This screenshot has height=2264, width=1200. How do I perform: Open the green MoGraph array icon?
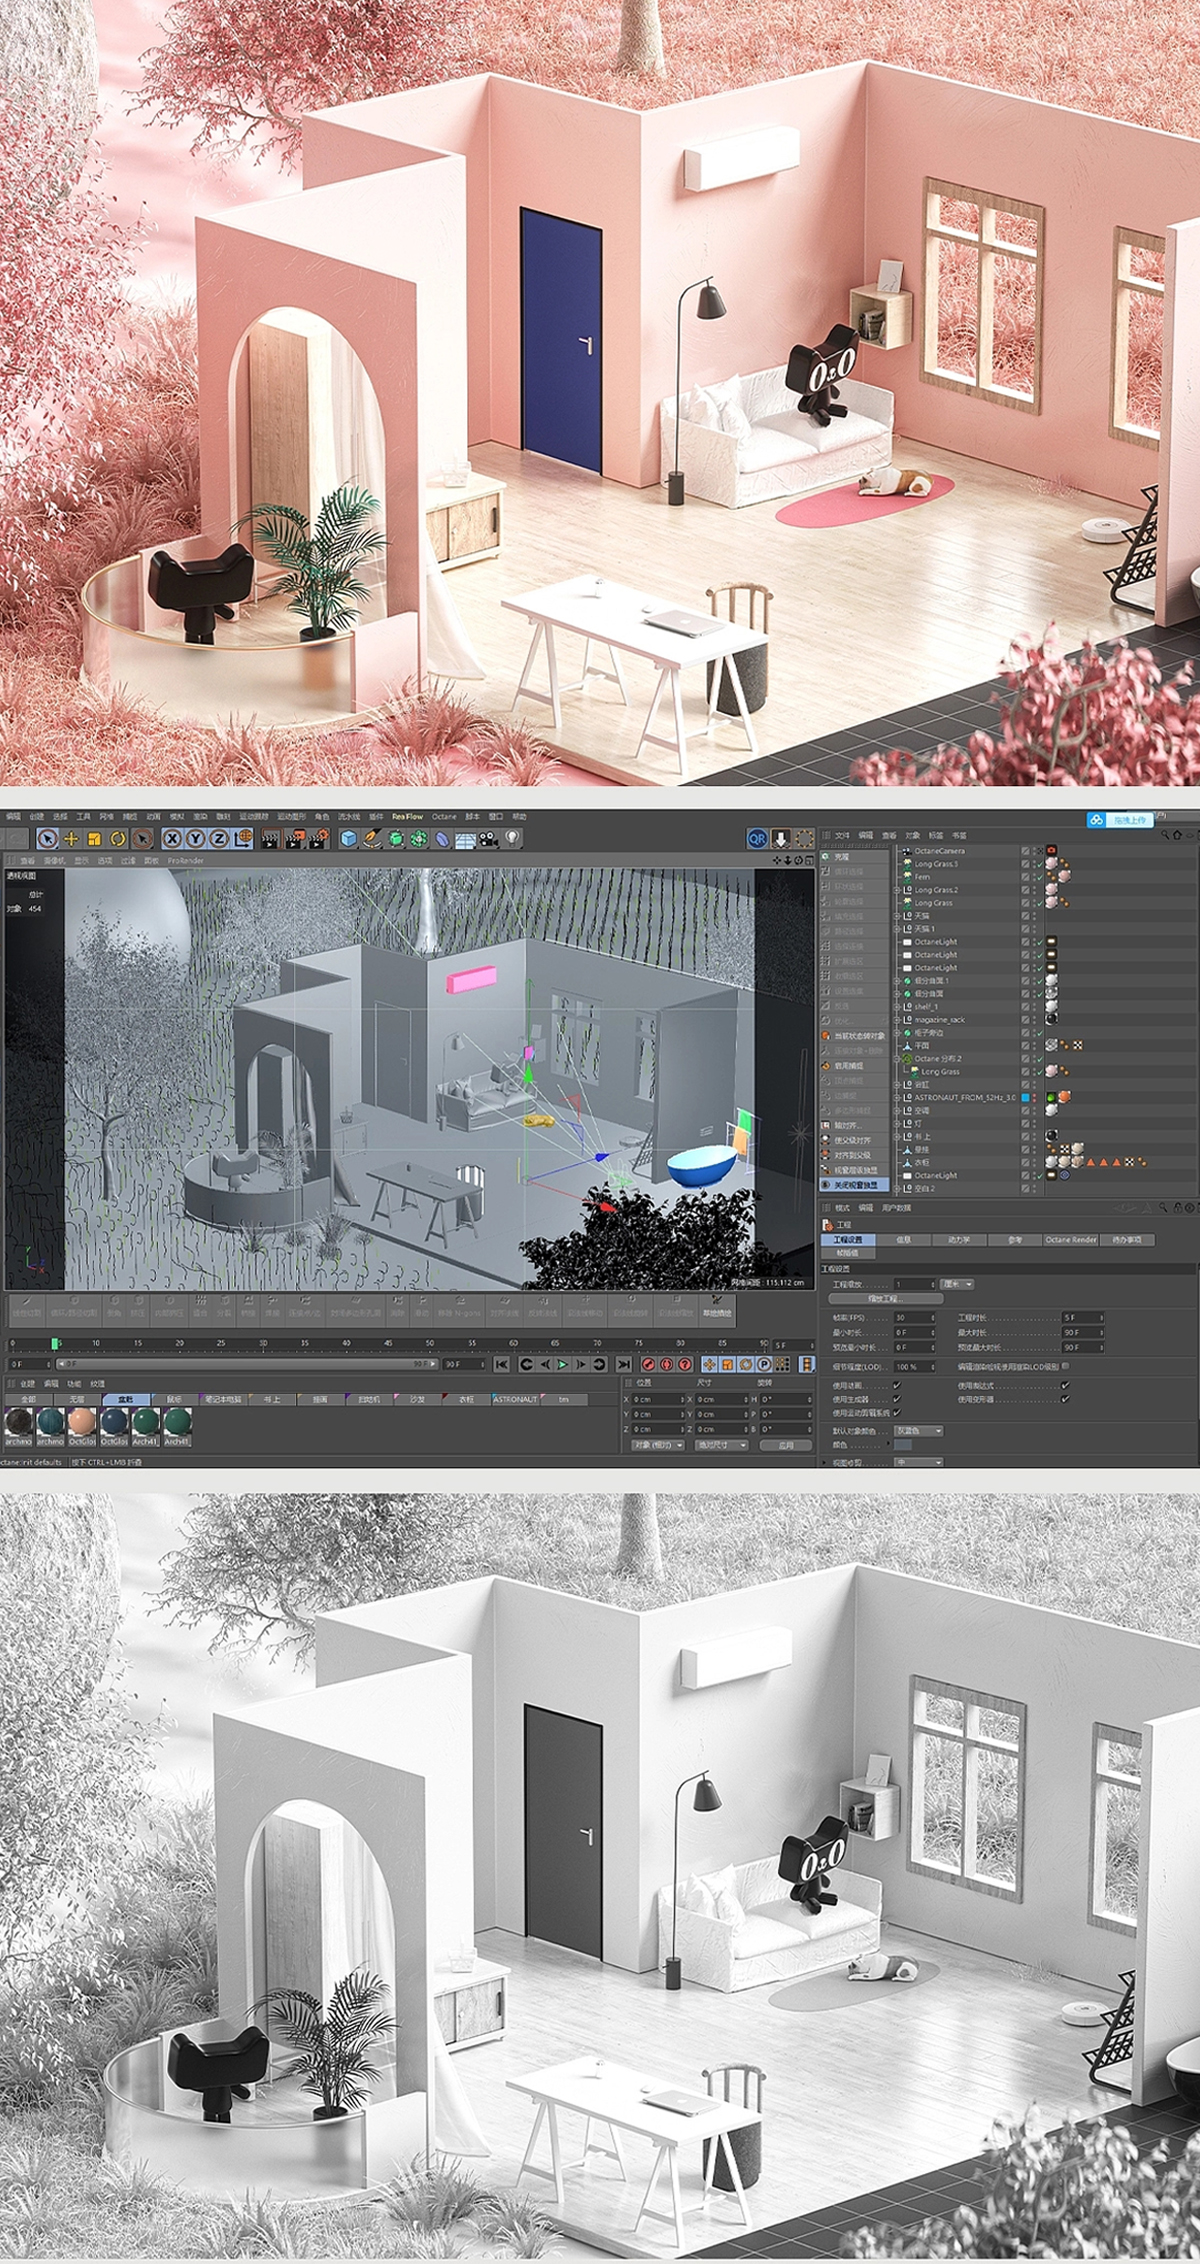pyautogui.click(x=417, y=839)
